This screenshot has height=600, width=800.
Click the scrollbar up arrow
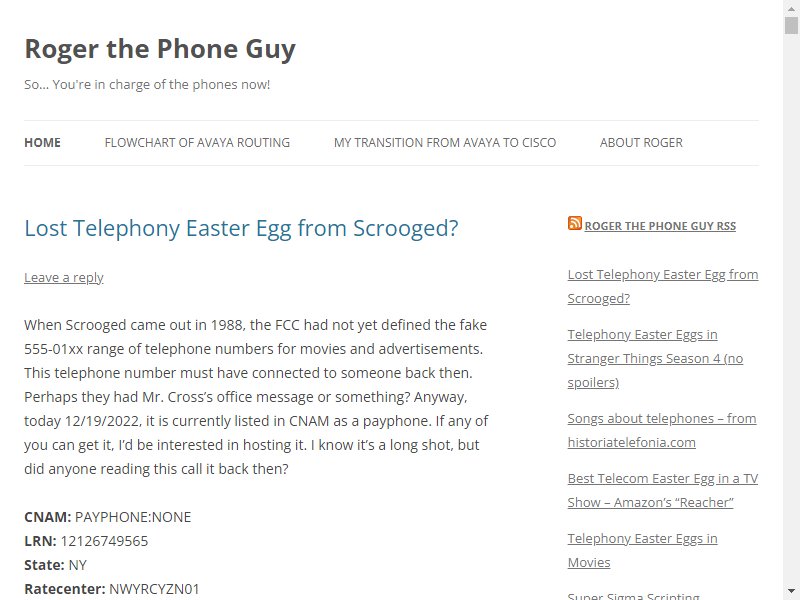[x=791, y=9]
